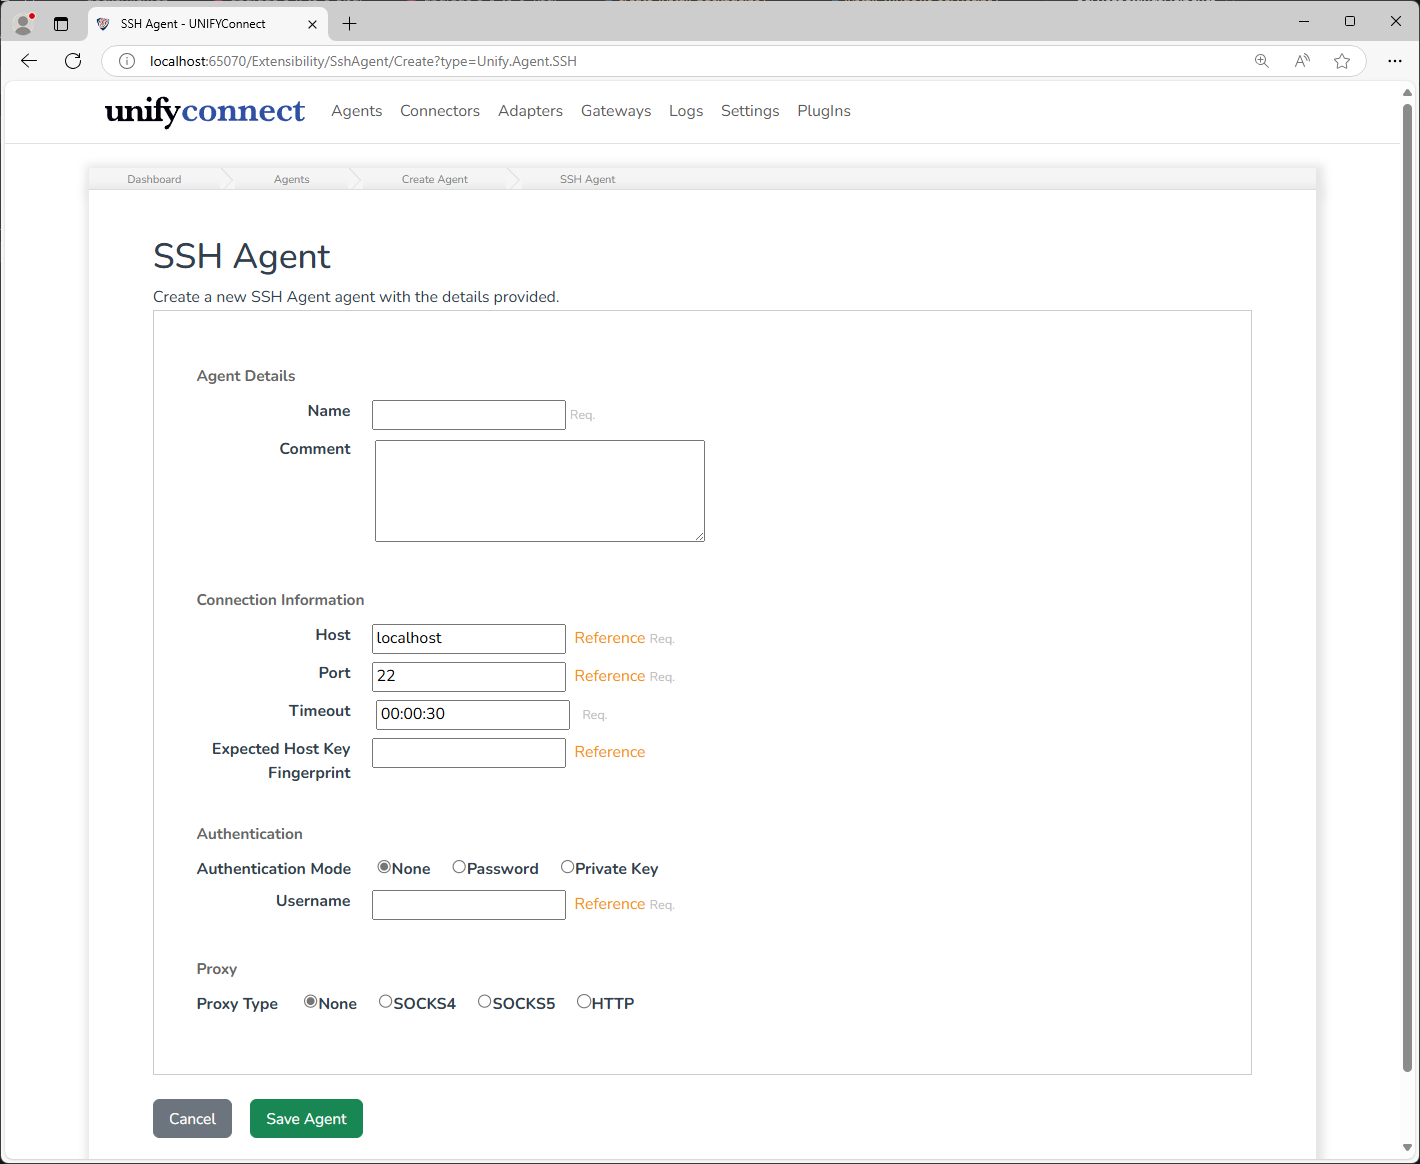The width and height of the screenshot is (1420, 1164).
Task: Focus the Name input field
Action: pyautogui.click(x=469, y=415)
